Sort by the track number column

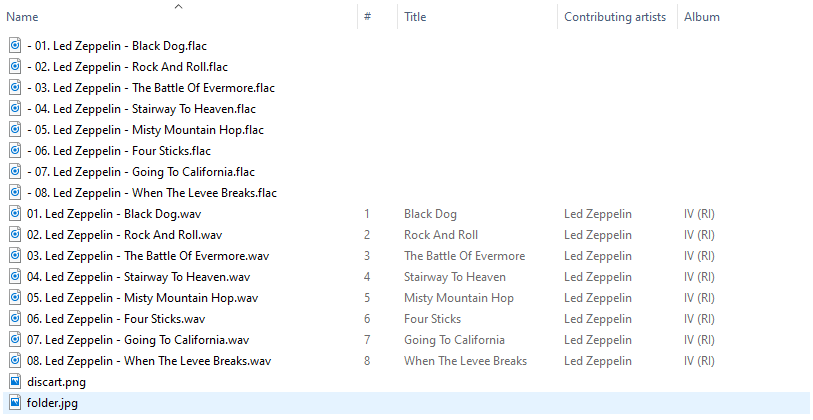pos(368,17)
